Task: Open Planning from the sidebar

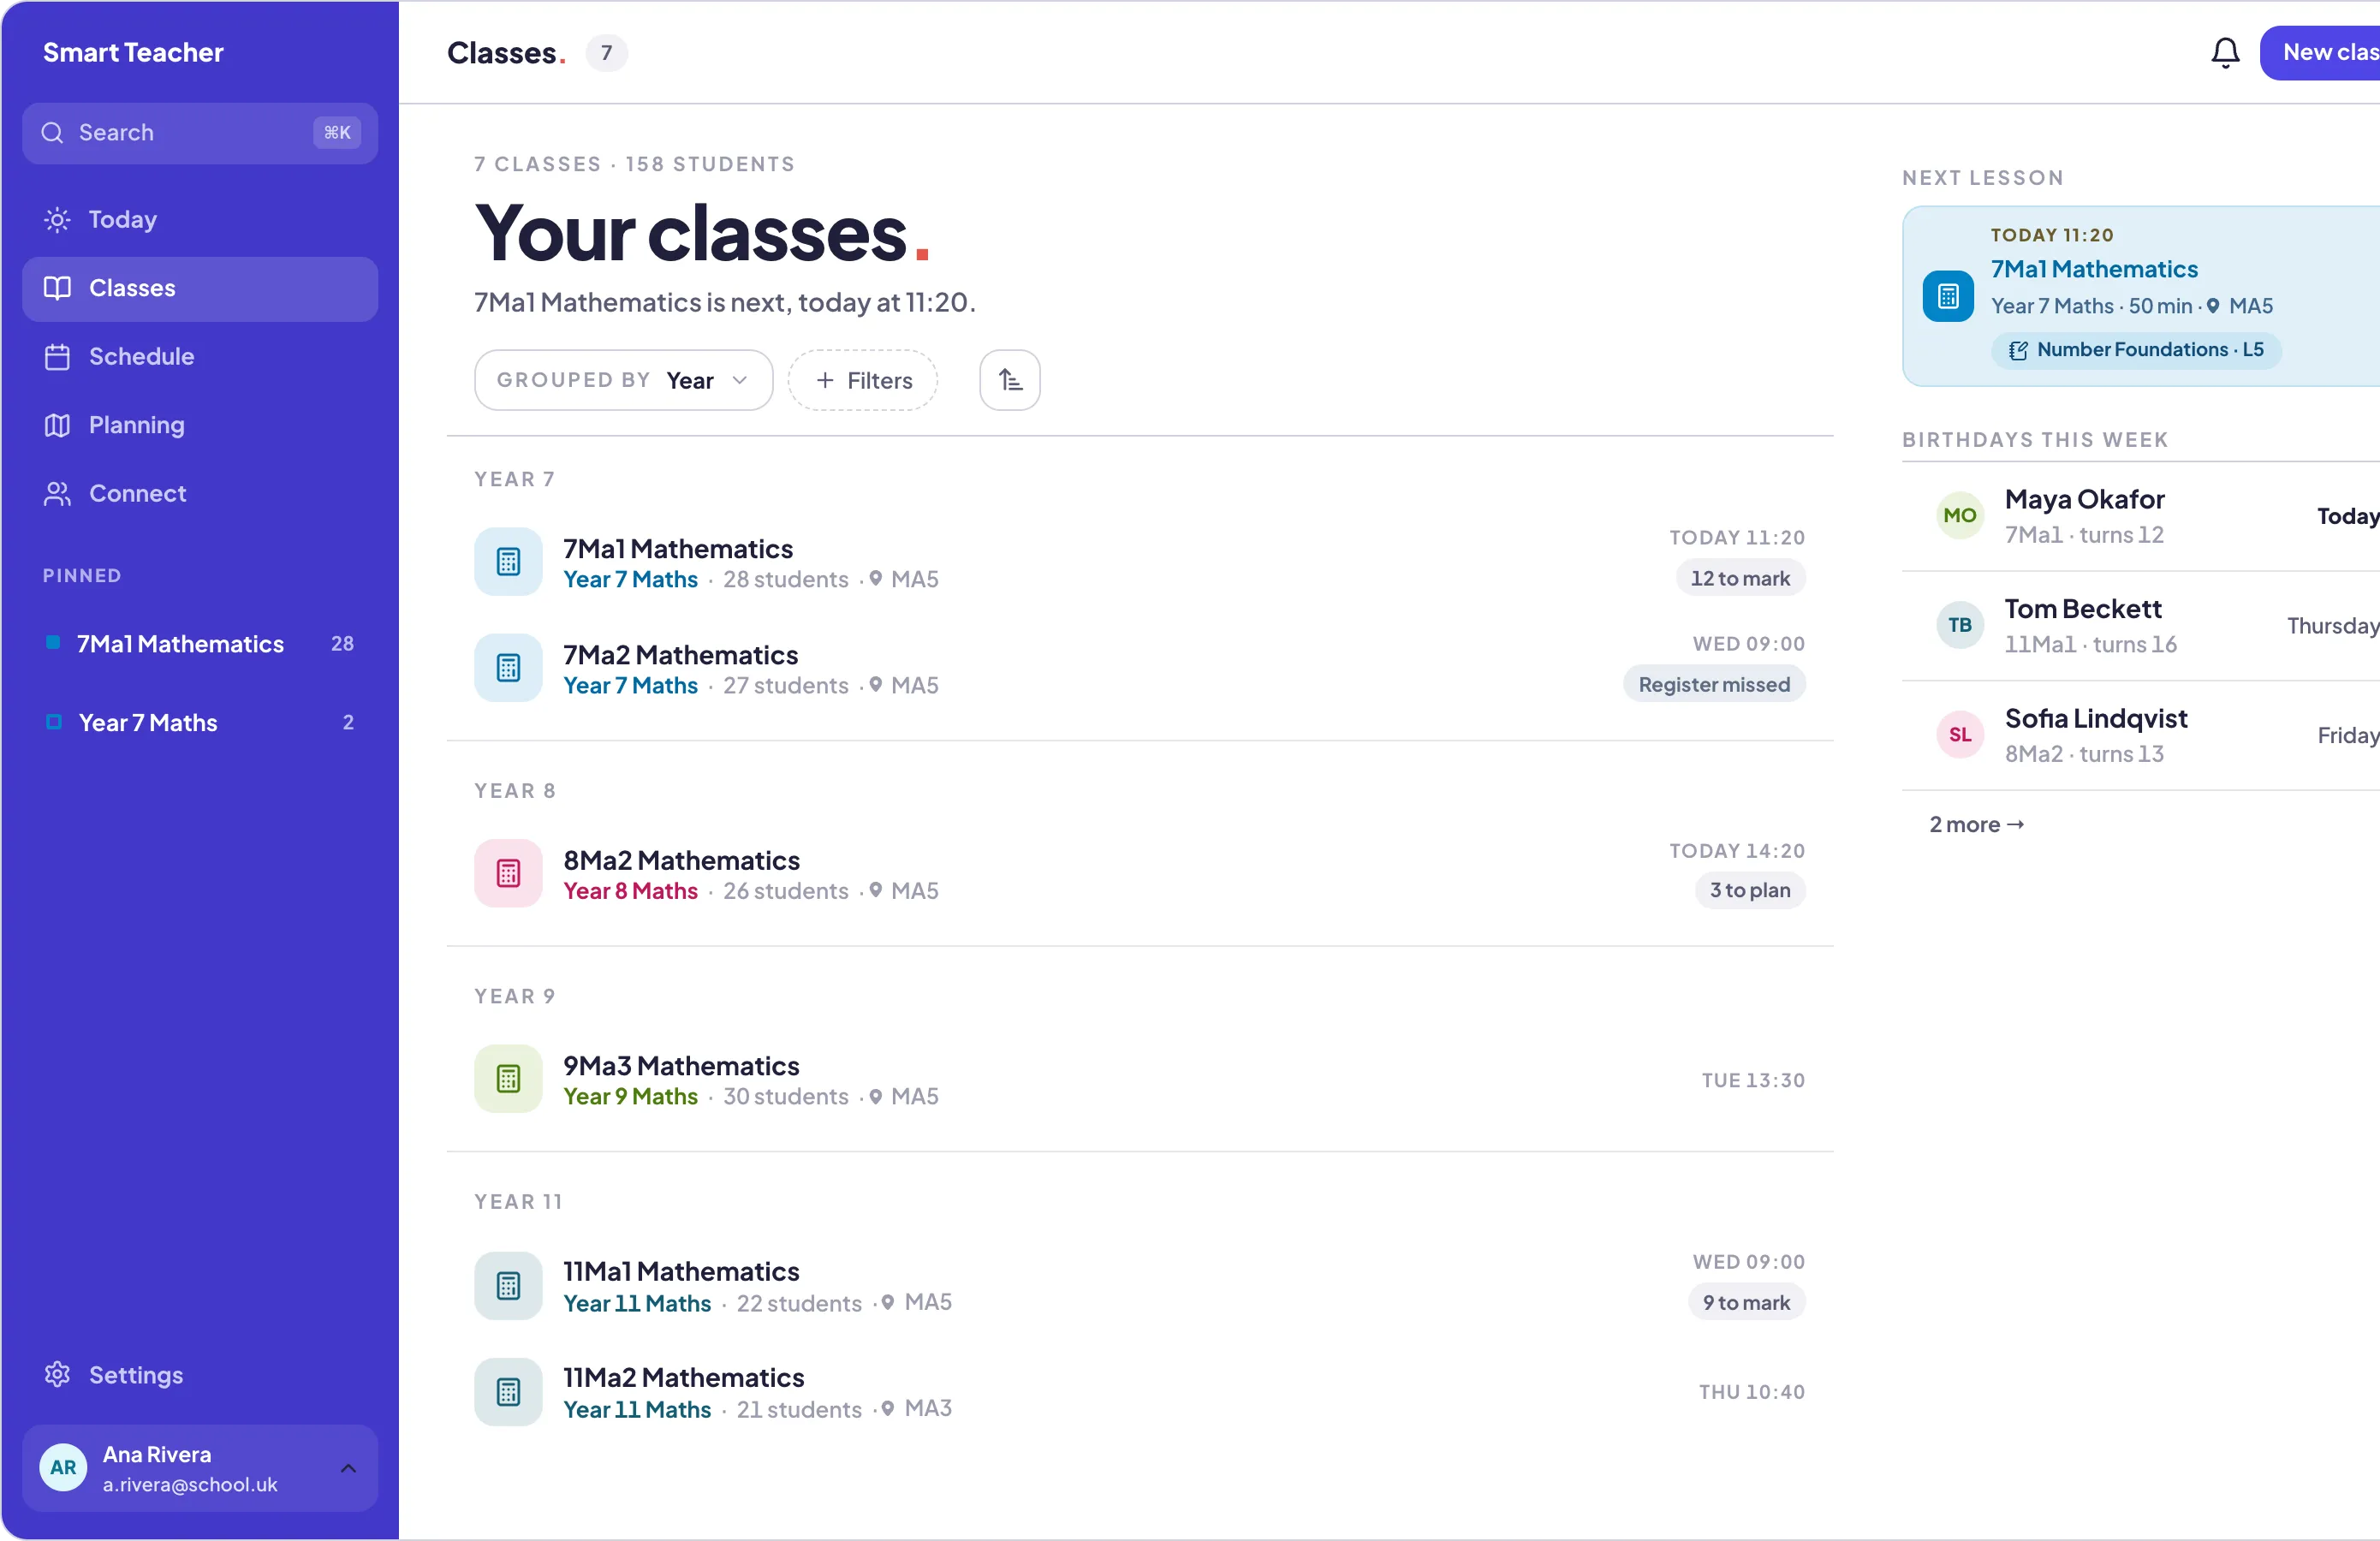Action: coord(200,425)
